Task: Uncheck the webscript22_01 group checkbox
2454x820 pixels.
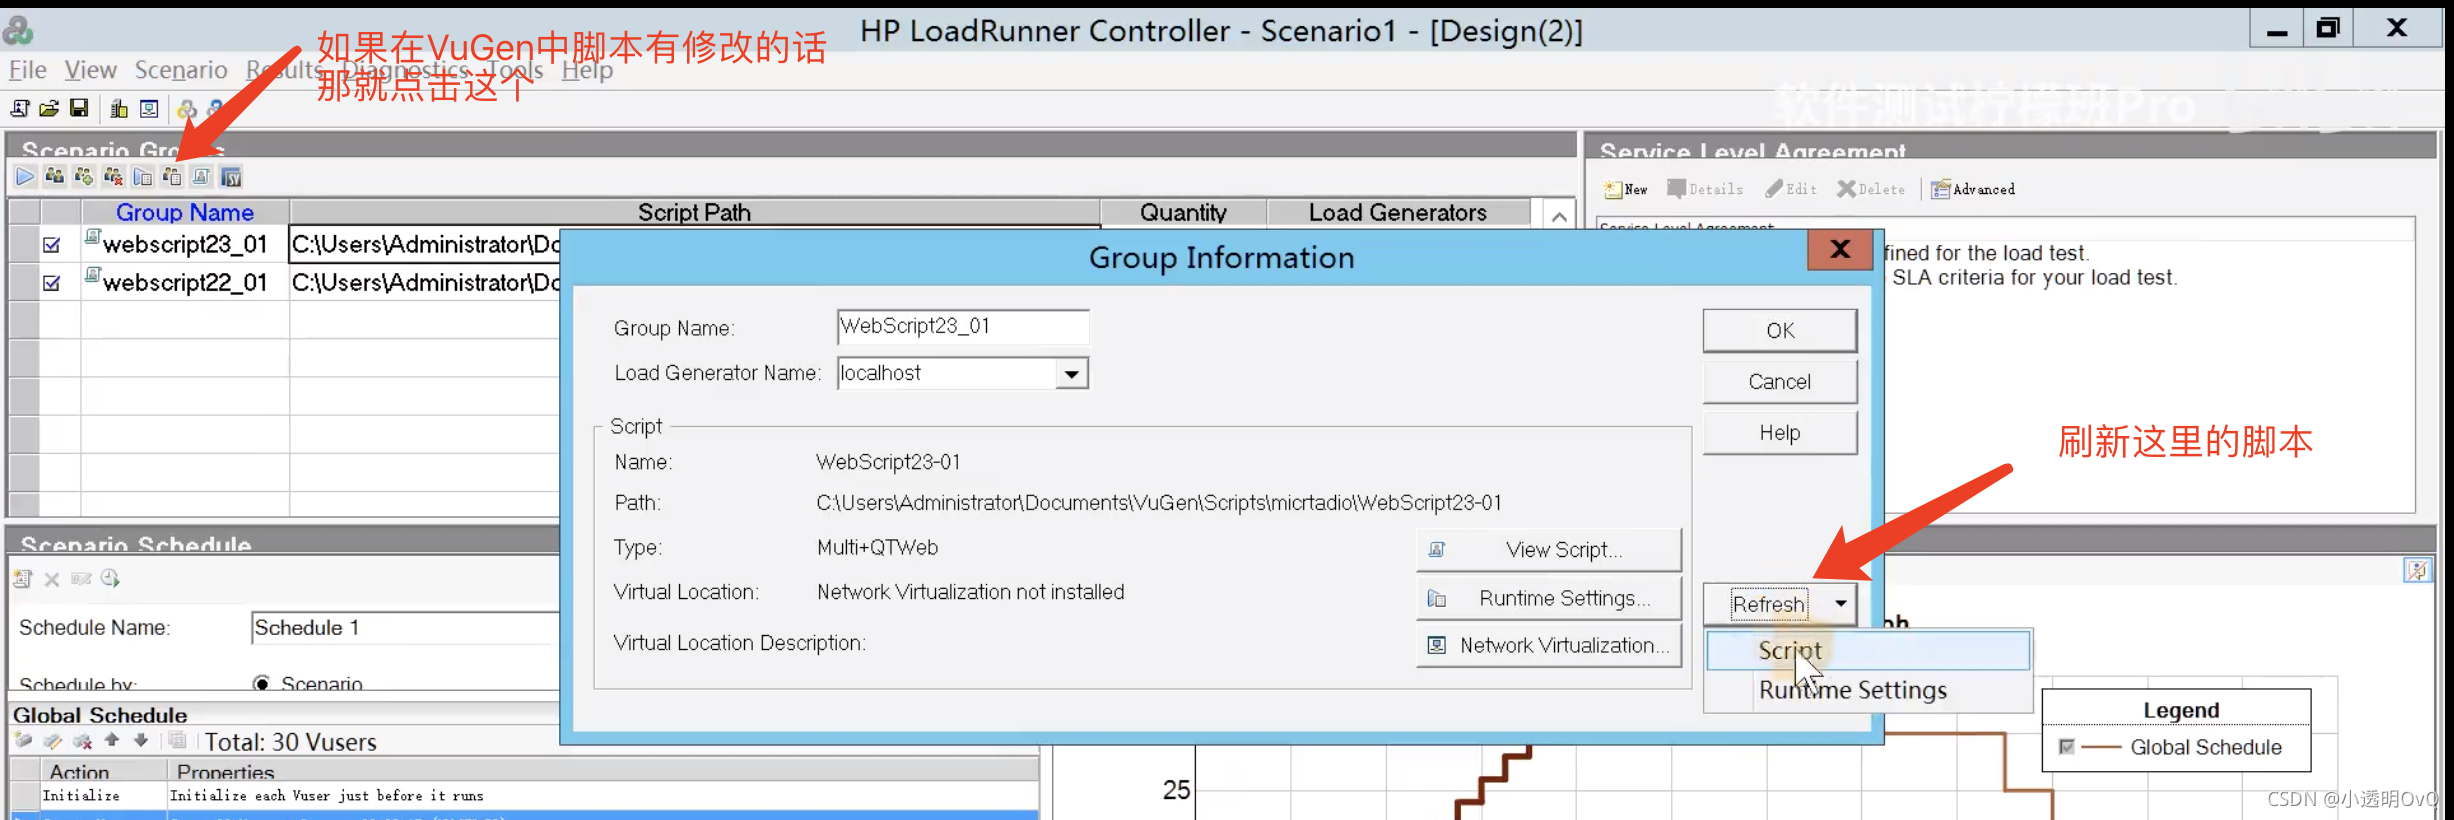Action: pos(52,283)
